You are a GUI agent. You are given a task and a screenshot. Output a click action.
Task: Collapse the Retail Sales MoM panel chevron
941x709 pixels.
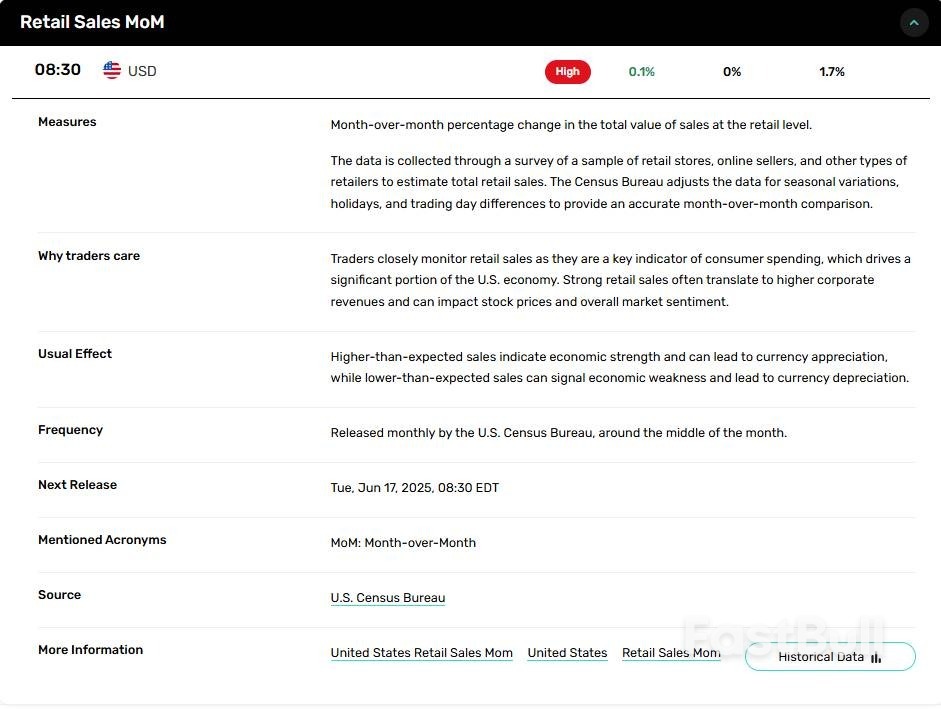(x=914, y=22)
